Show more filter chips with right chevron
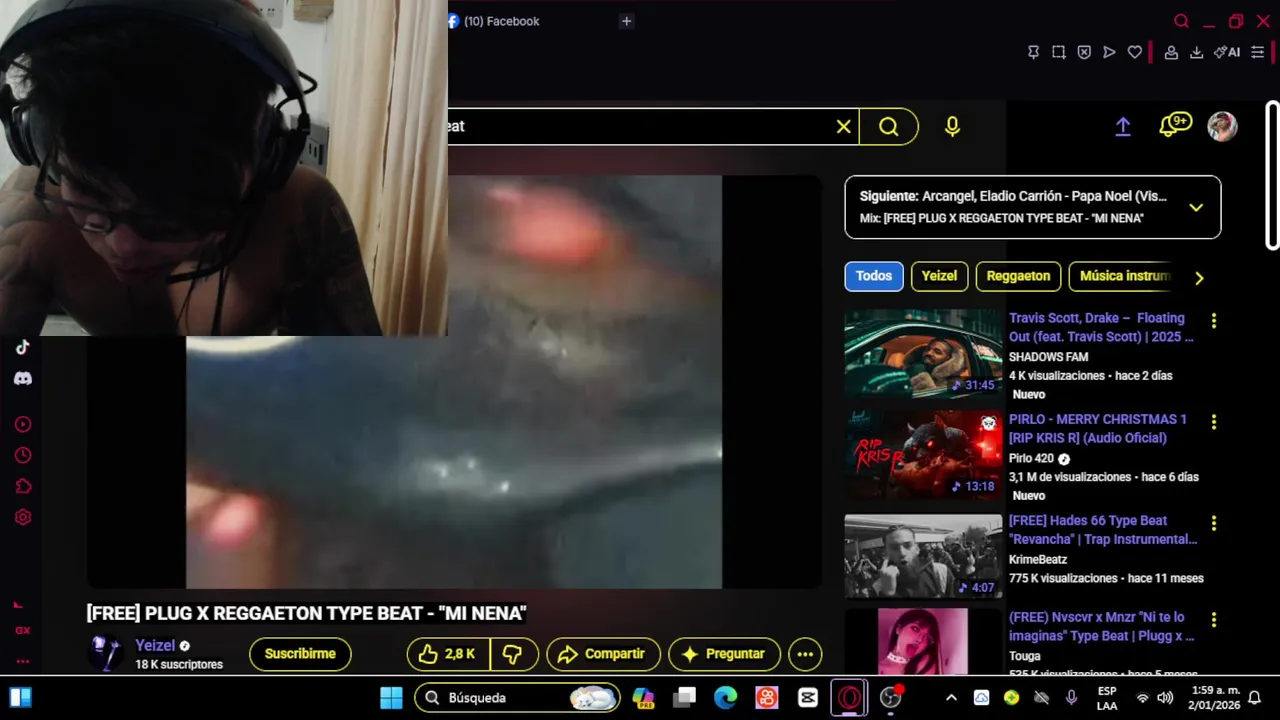This screenshot has width=1280, height=720. [1199, 278]
